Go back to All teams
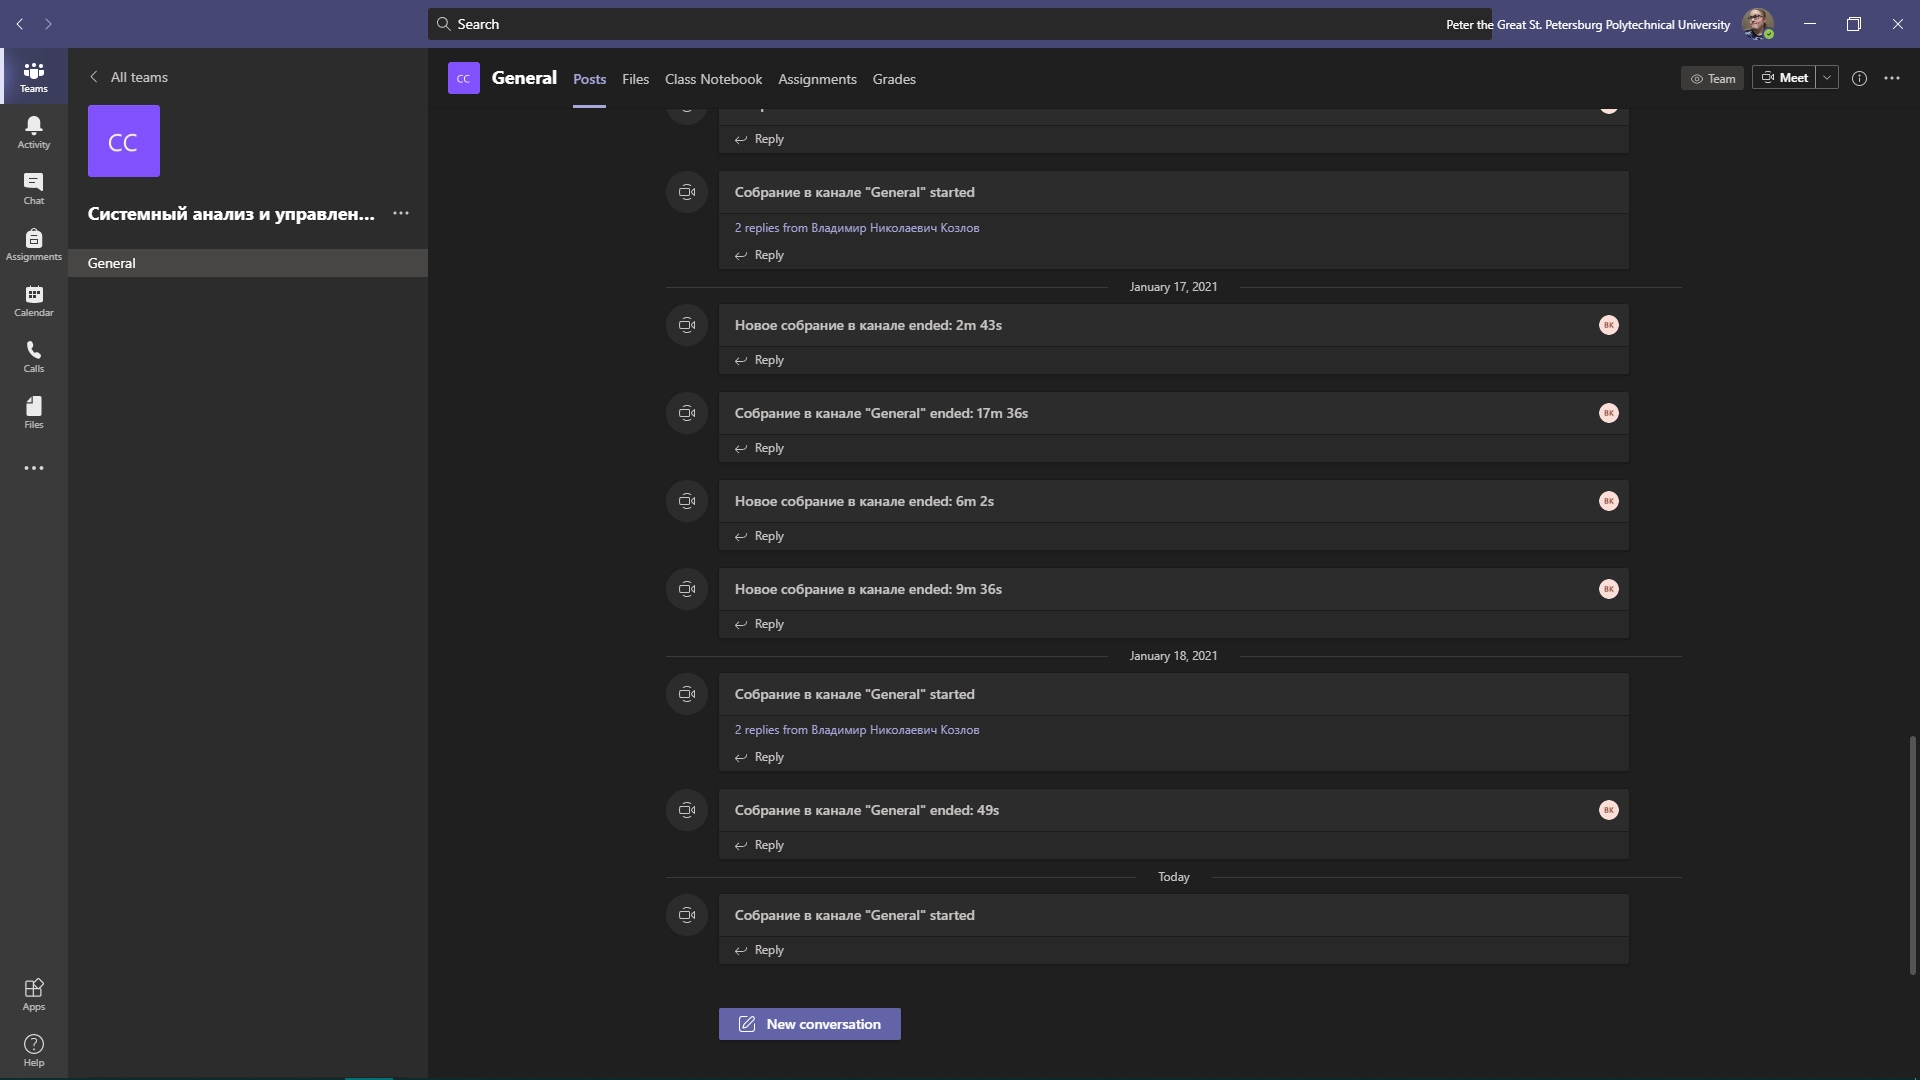This screenshot has width=1920, height=1080. (129, 77)
